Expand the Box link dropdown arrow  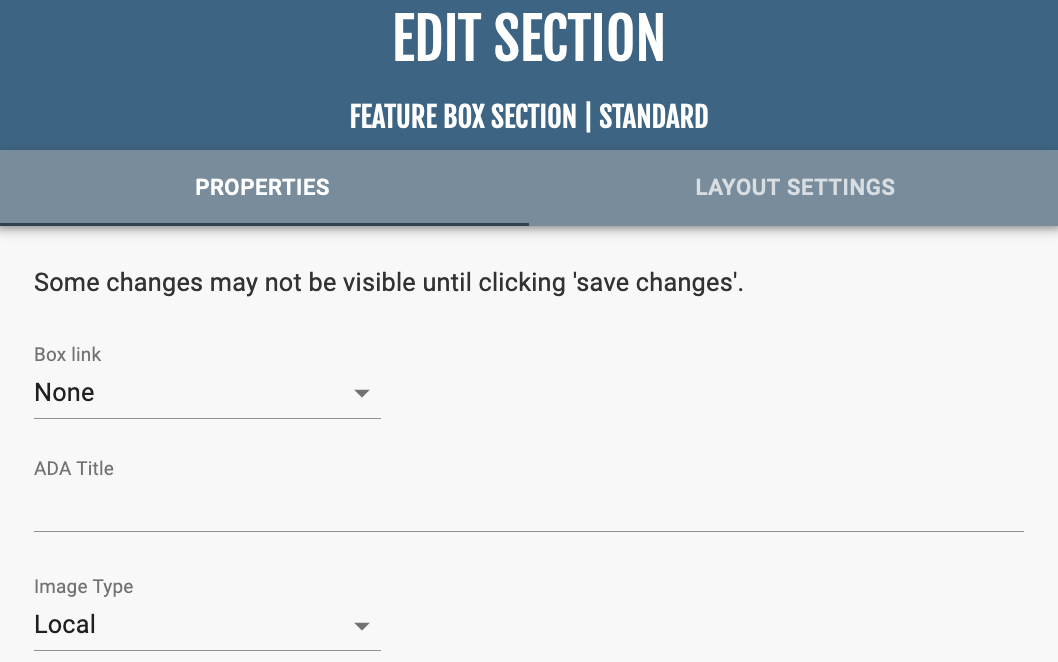pos(362,394)
